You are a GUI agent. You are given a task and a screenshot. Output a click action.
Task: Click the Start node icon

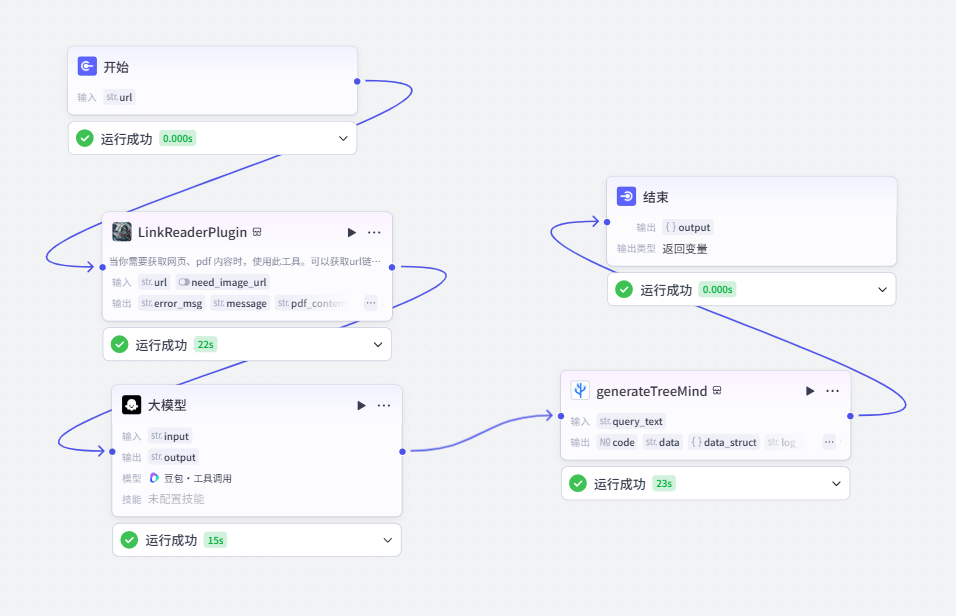[87, 66]
